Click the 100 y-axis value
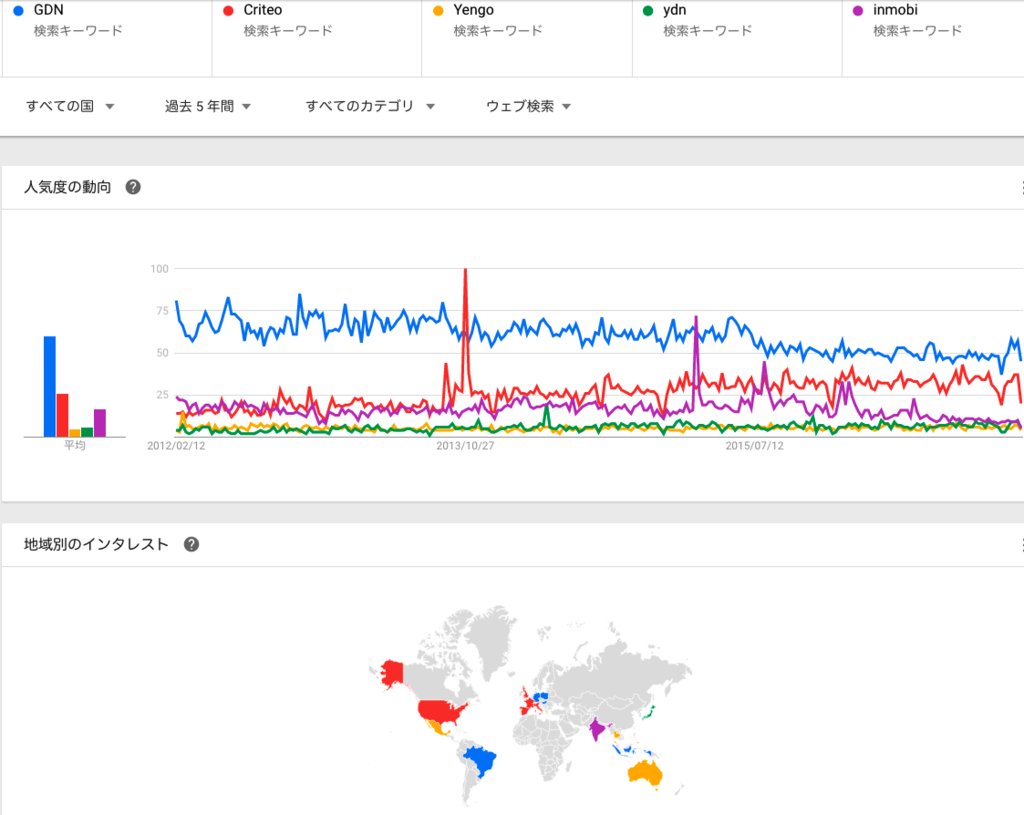Screen dimensions: 1024x815 point(159,268)
